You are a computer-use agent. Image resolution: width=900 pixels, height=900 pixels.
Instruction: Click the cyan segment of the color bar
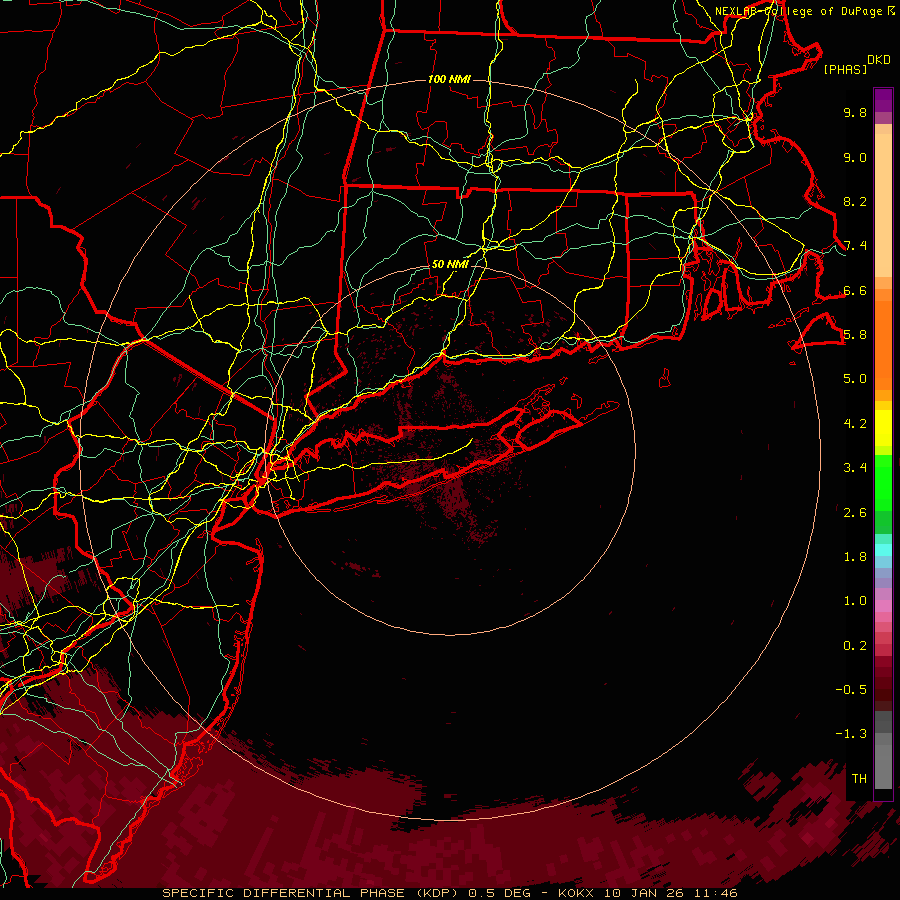(883, 550)
